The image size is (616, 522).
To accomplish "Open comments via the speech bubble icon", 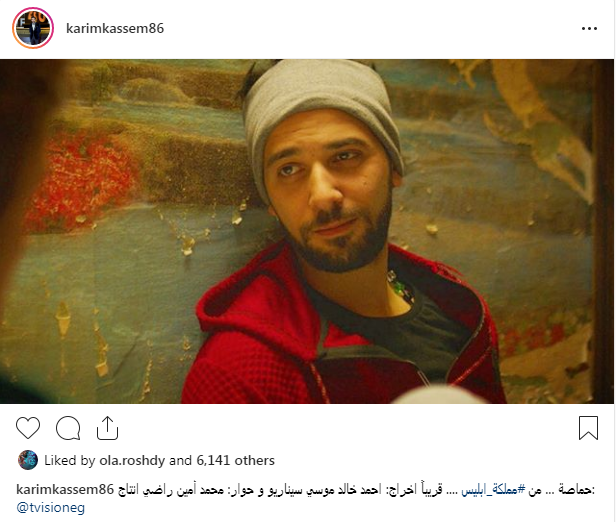I will [x=68, y=428].
